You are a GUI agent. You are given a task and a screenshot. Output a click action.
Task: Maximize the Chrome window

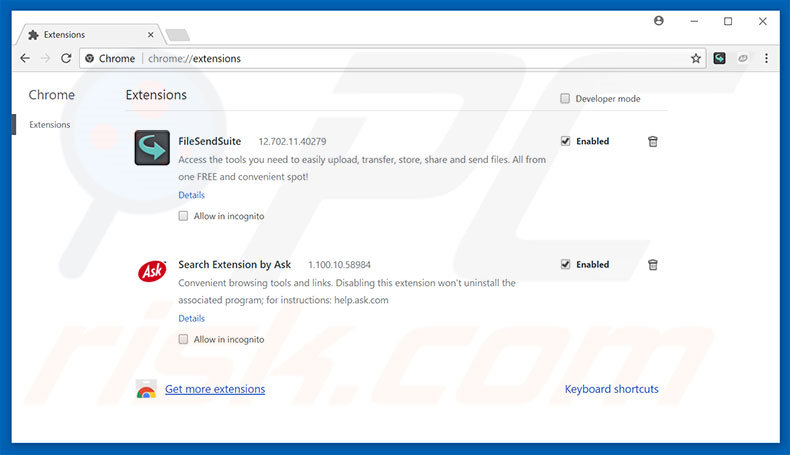728,21
